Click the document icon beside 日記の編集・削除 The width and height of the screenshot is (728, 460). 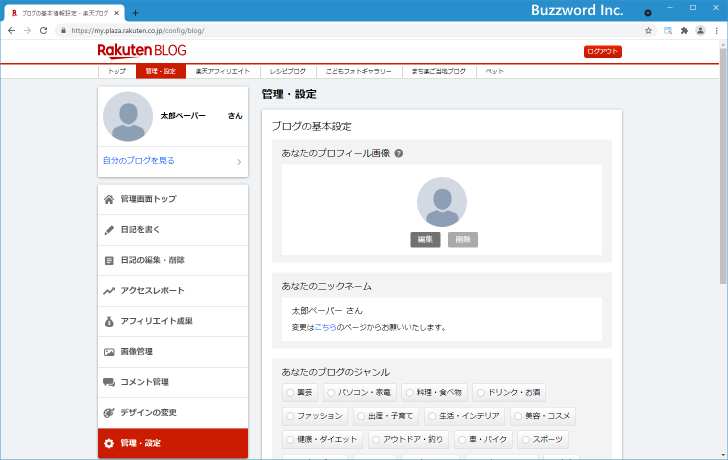(x=109, y=261)
